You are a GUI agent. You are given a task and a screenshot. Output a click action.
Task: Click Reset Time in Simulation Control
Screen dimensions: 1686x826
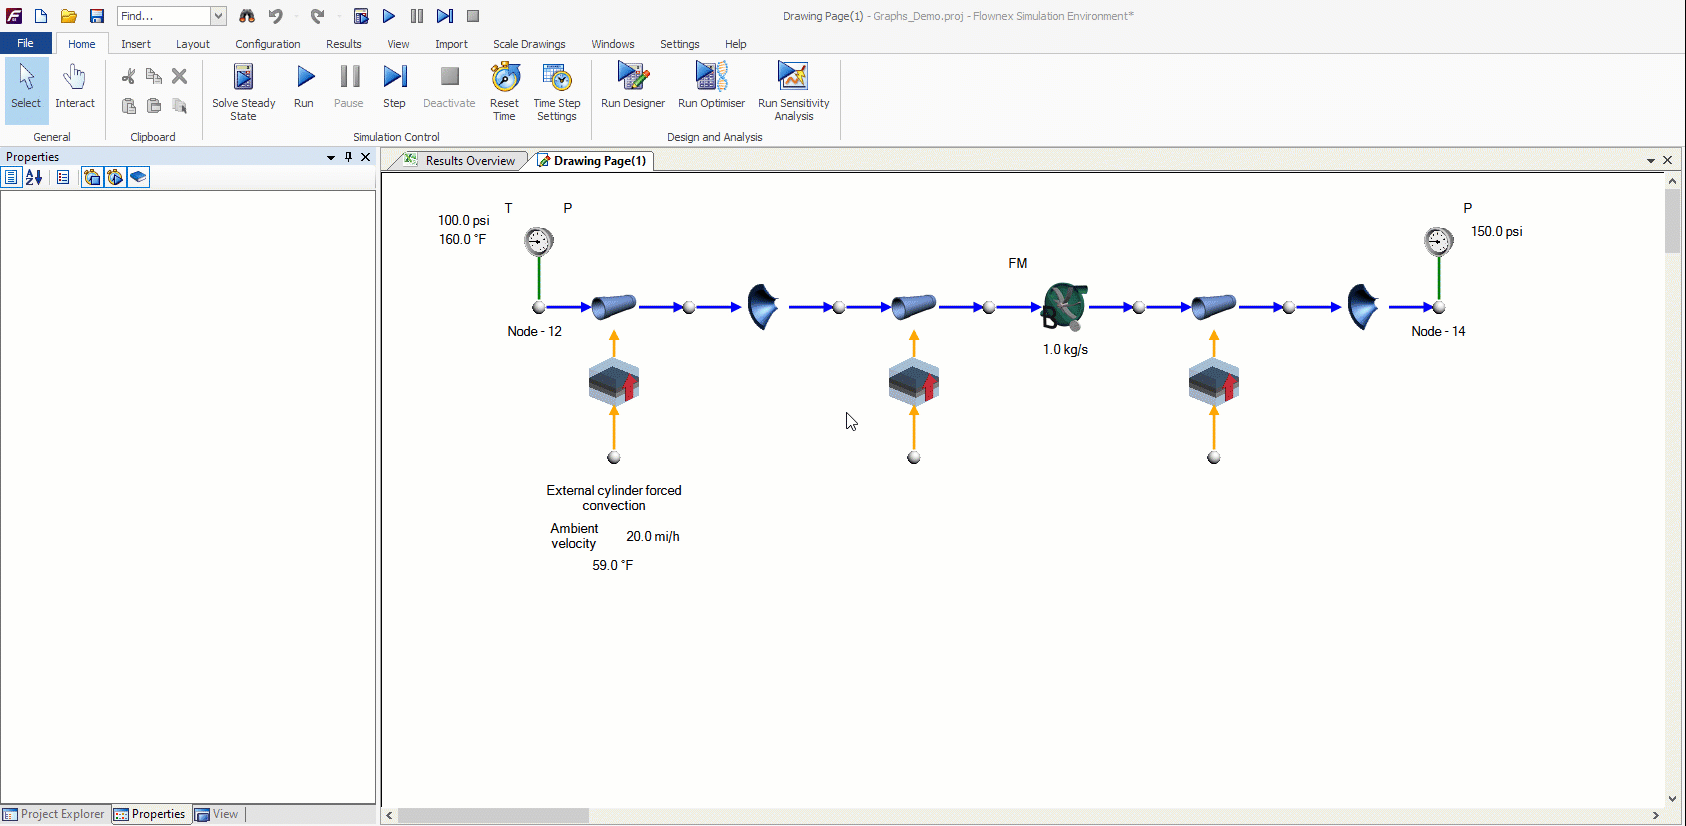coord(504,91)
